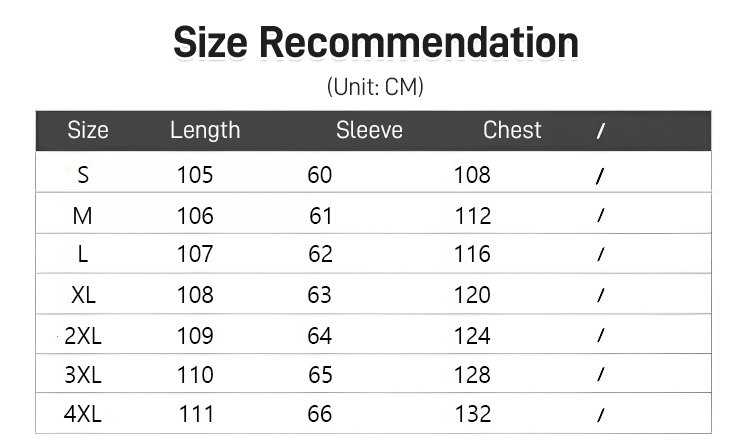The image size is (750, 446).
Task: Click the 2XL size row label
Action: (83, 335)
